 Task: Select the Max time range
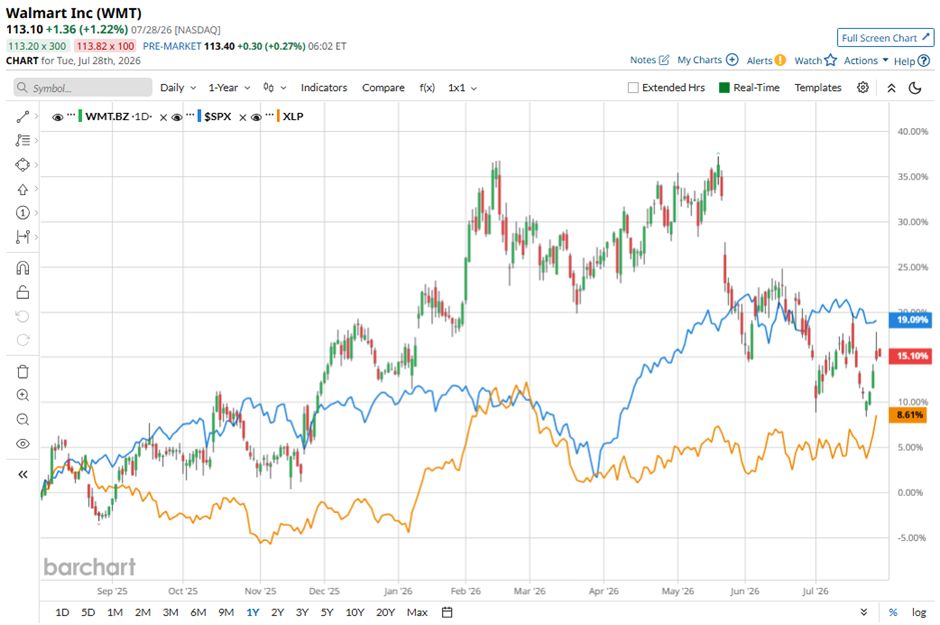[417, 612]
